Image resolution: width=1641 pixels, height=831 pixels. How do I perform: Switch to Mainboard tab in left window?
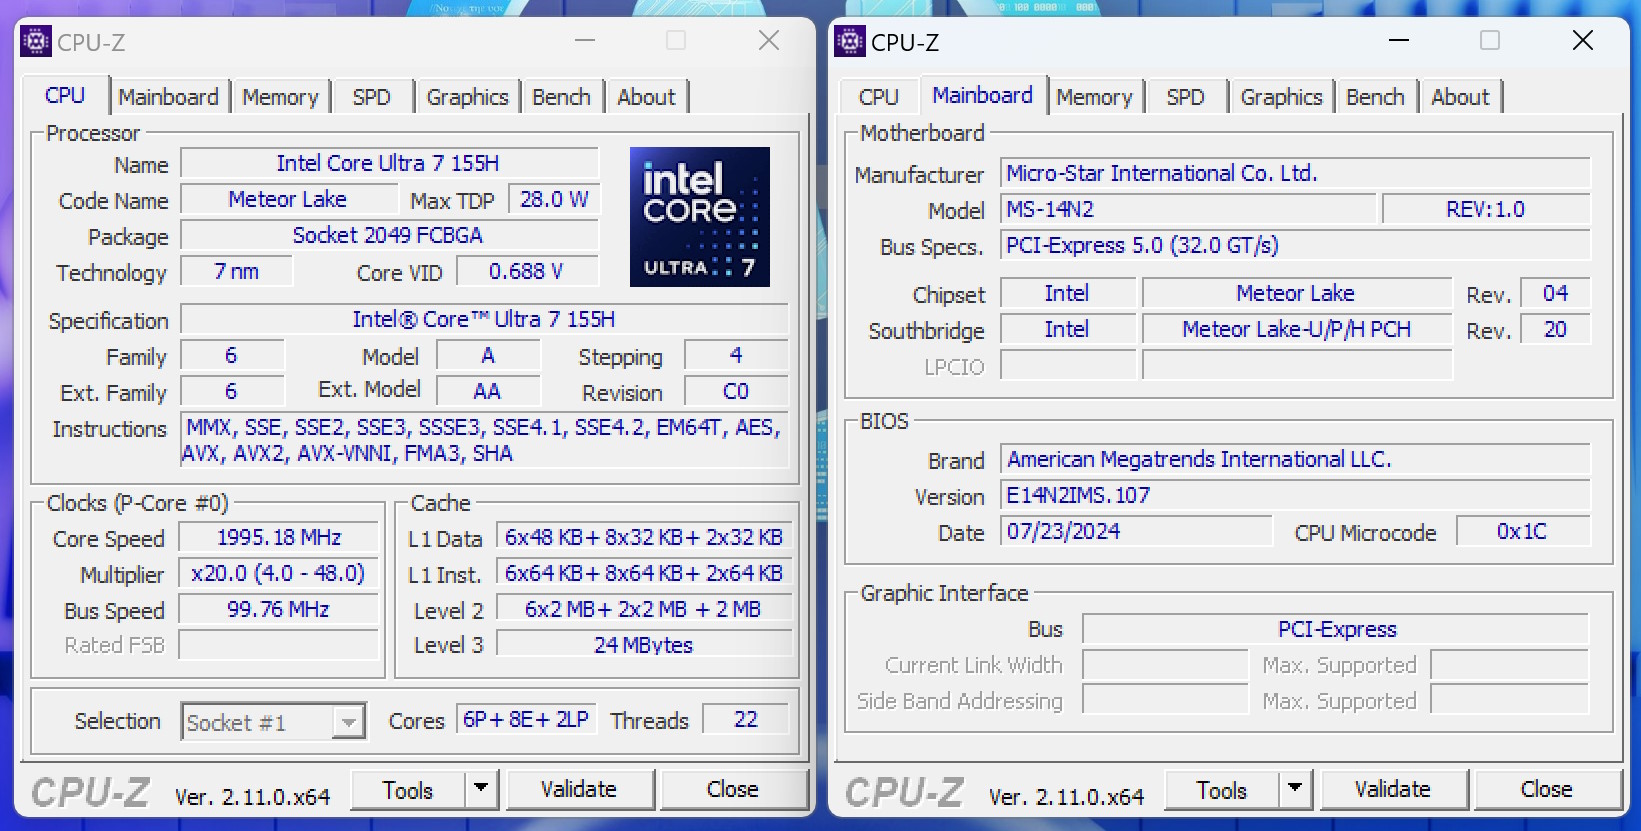(x=168, y=97)
